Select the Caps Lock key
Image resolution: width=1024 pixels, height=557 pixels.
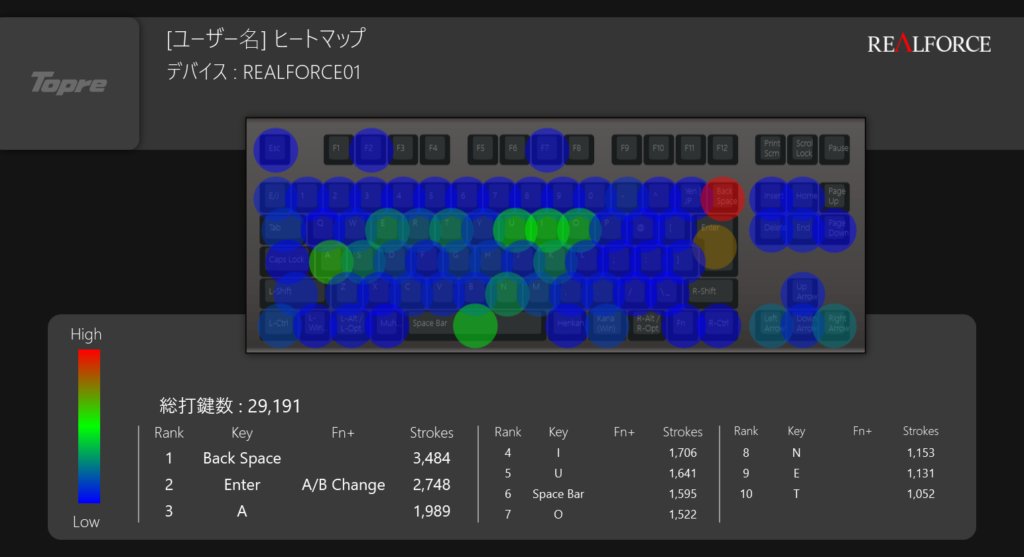[285, 260]
